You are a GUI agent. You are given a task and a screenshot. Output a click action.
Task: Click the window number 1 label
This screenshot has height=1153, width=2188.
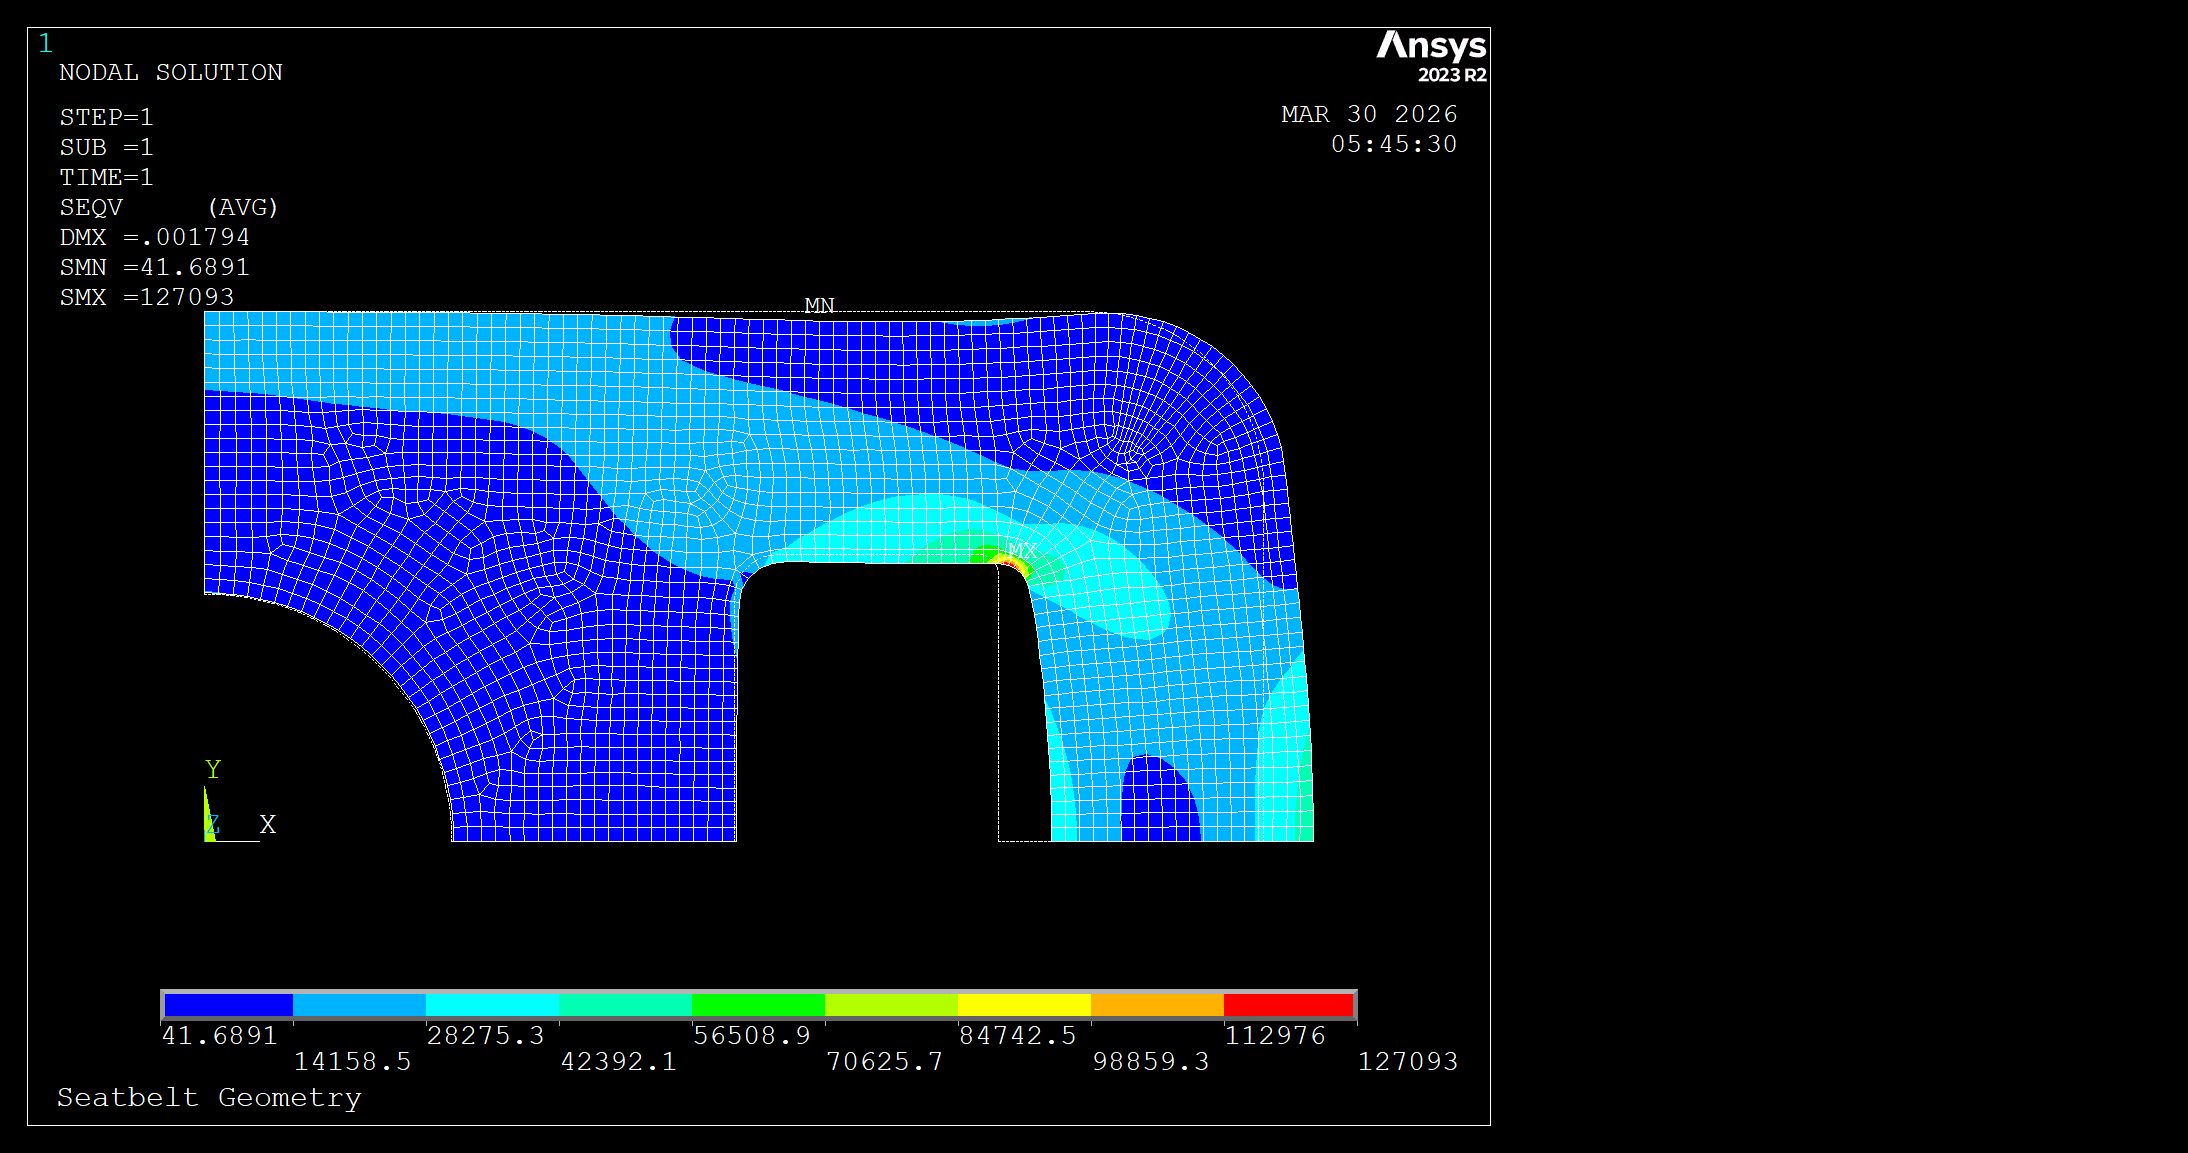pos(45,43)
